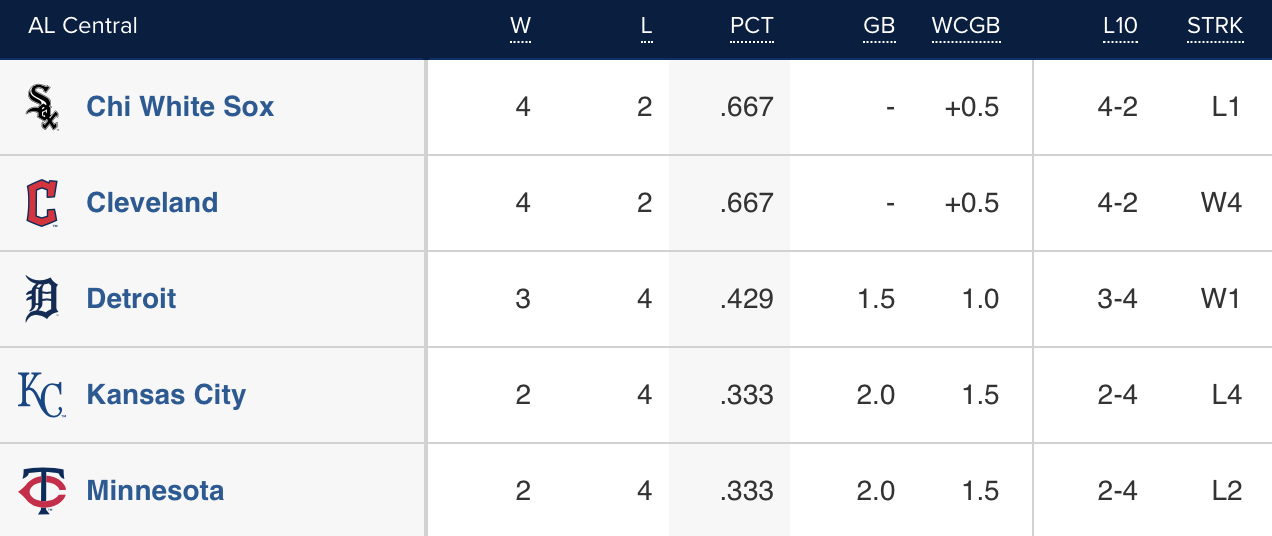Screen dimensions: 1272x536
Task: Click the Kansas City Royals logo
Action: [42, 395]
